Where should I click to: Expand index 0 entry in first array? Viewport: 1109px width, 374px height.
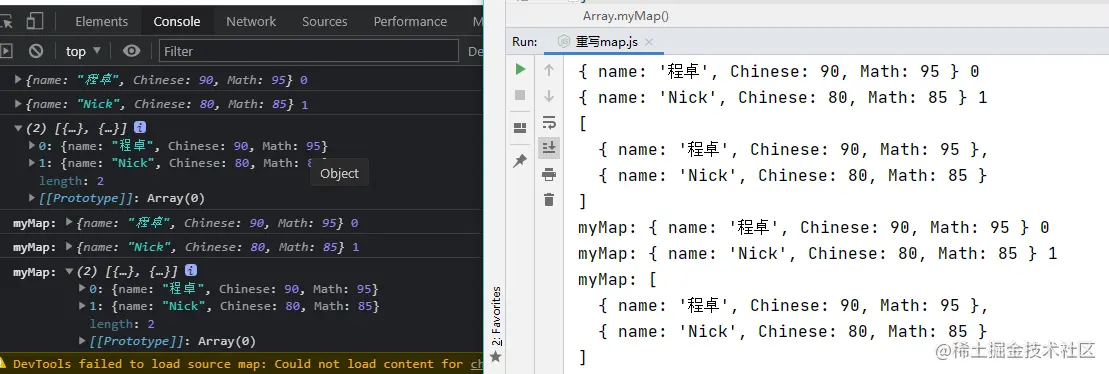pos(32,146)
